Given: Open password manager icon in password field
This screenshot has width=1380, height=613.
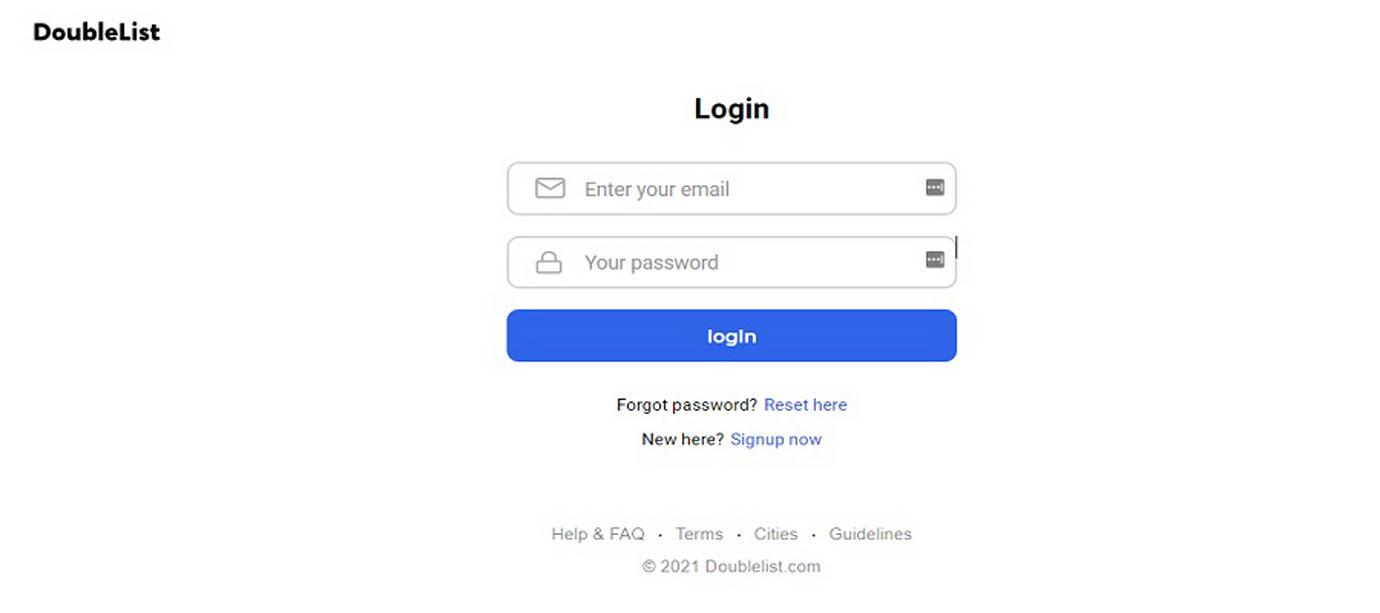Looking at the screenshot, I should click(x=935, y=260).
